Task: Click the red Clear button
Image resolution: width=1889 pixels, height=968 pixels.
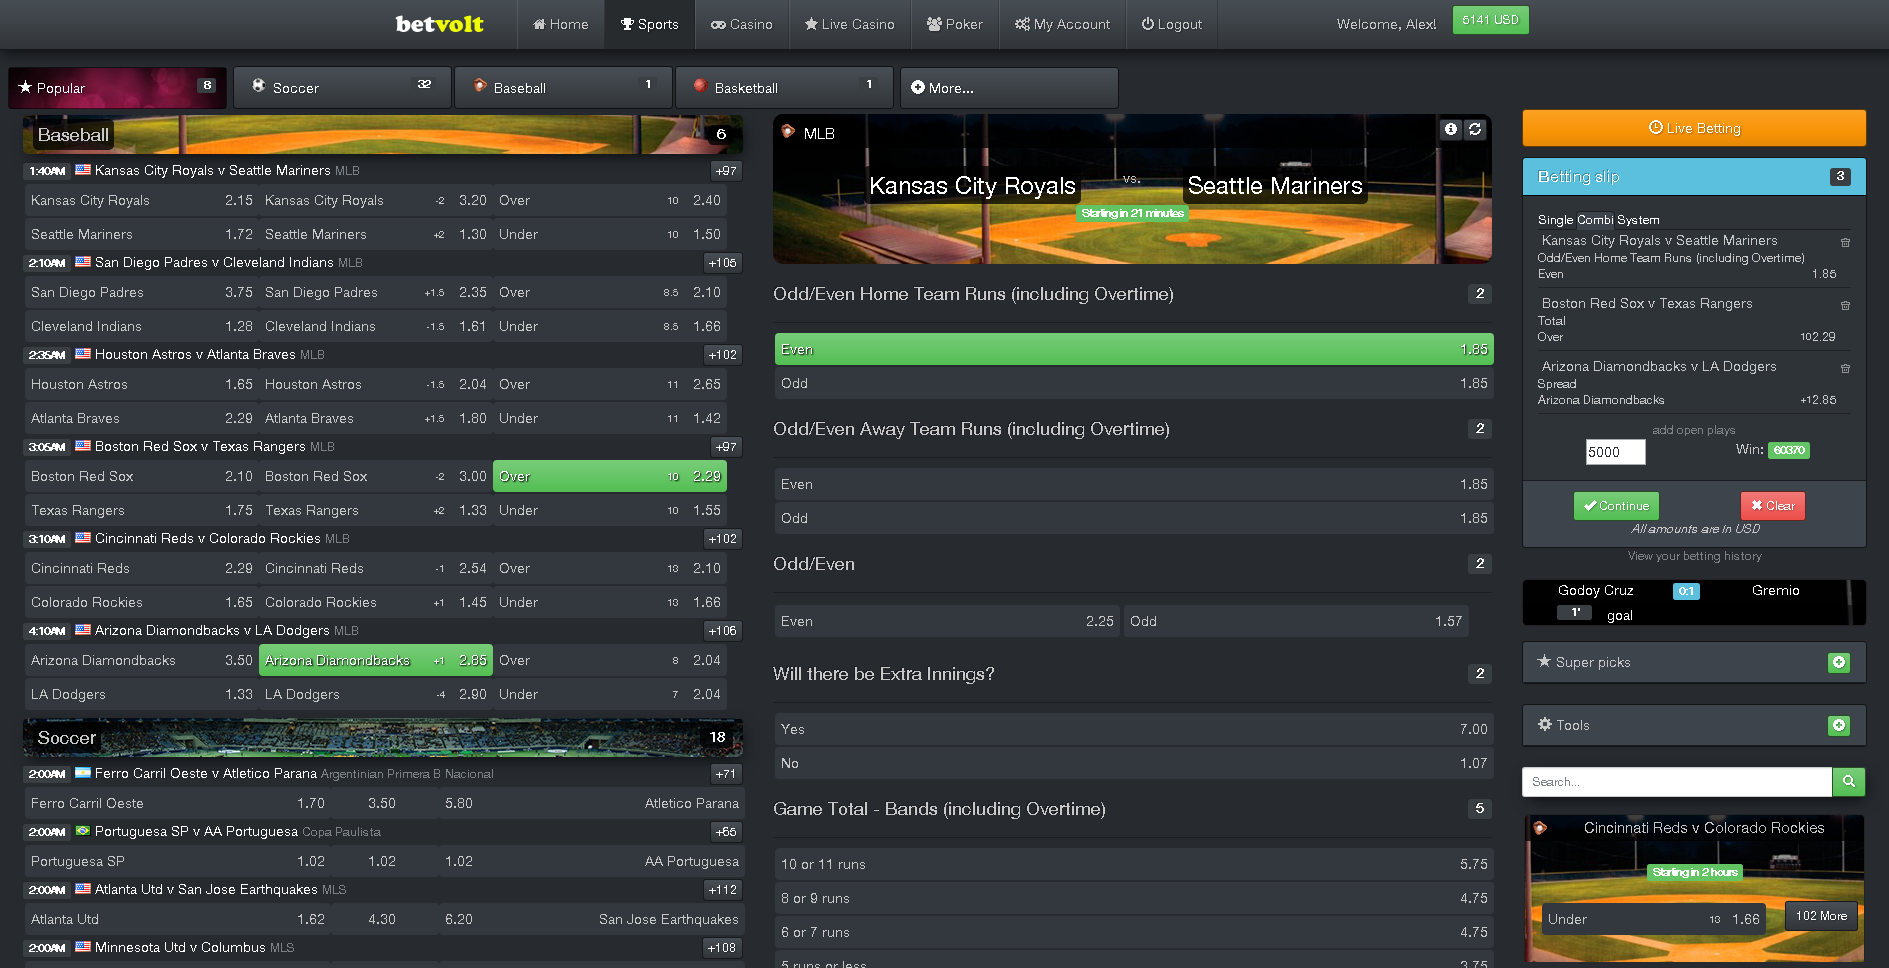Action: (1772, 506)
